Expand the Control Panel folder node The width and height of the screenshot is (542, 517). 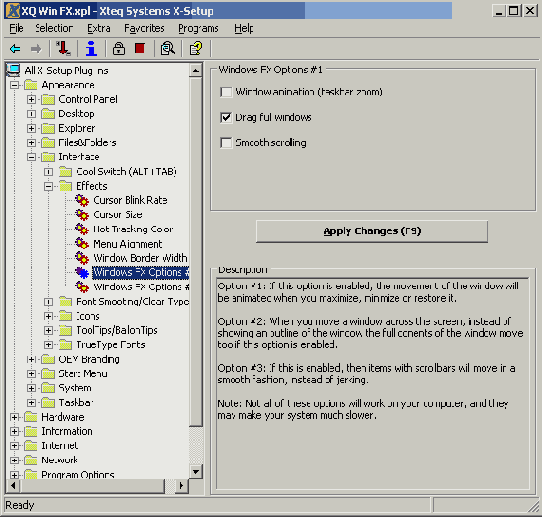tap(31, 100)
